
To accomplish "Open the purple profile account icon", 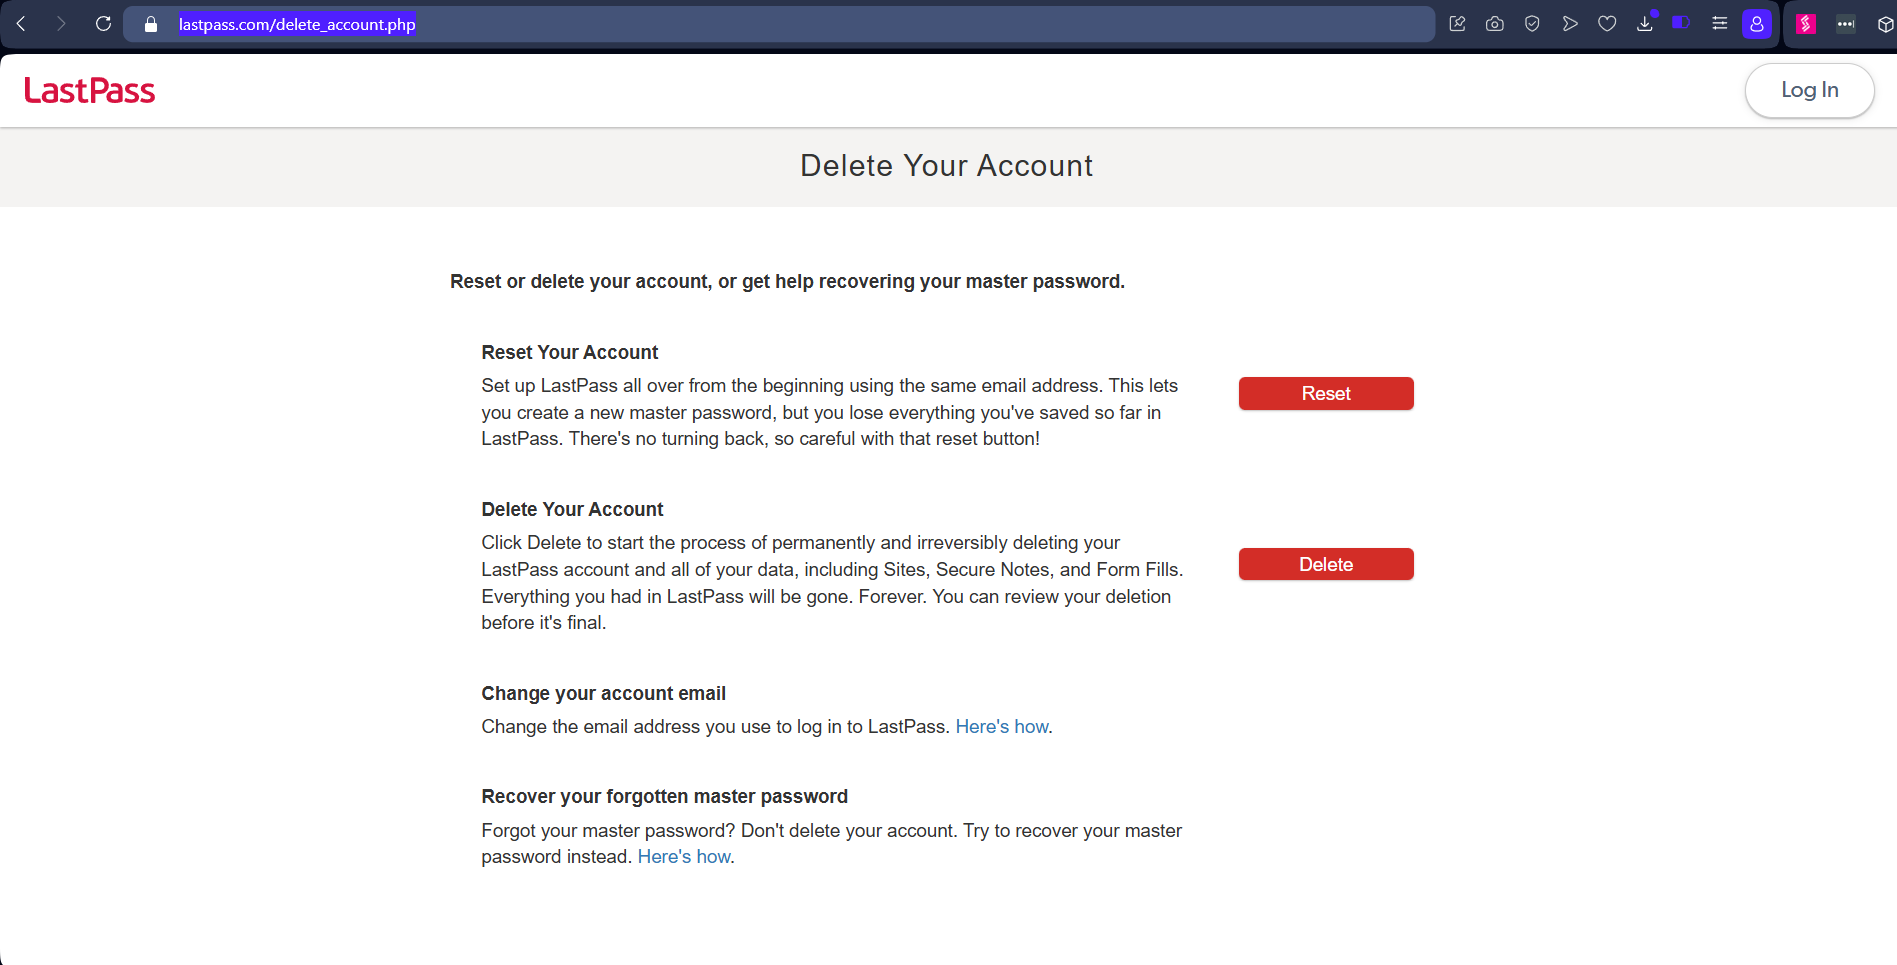I will coord(1757,24).
